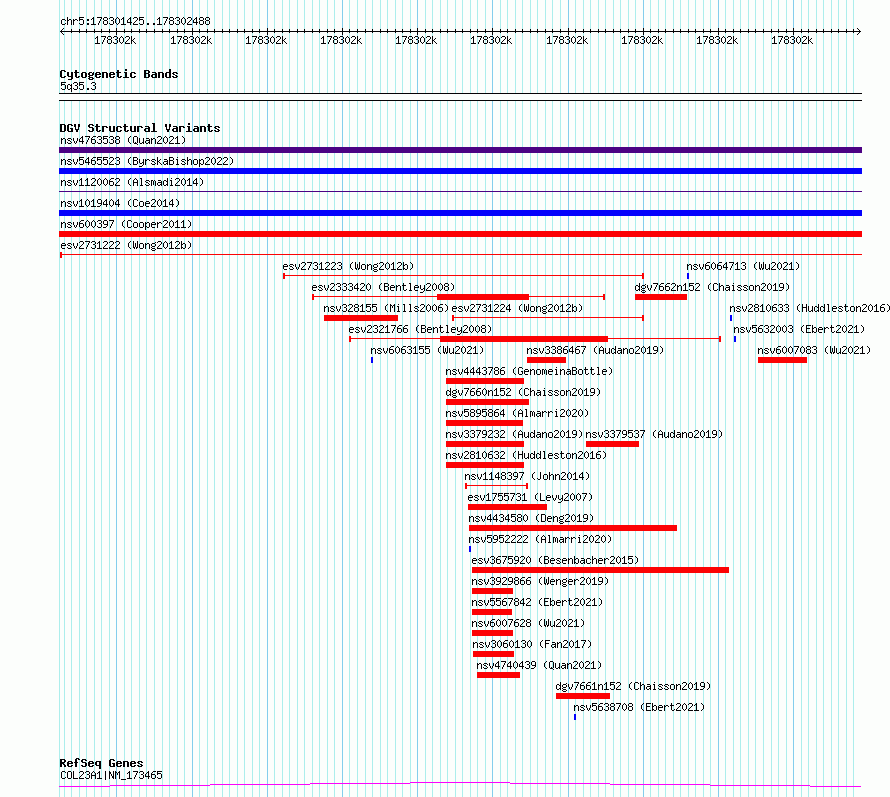Click the 5q35.3 cytogenetic band label
This screenshot has height=797, width=890.
(x=78, y=86)
